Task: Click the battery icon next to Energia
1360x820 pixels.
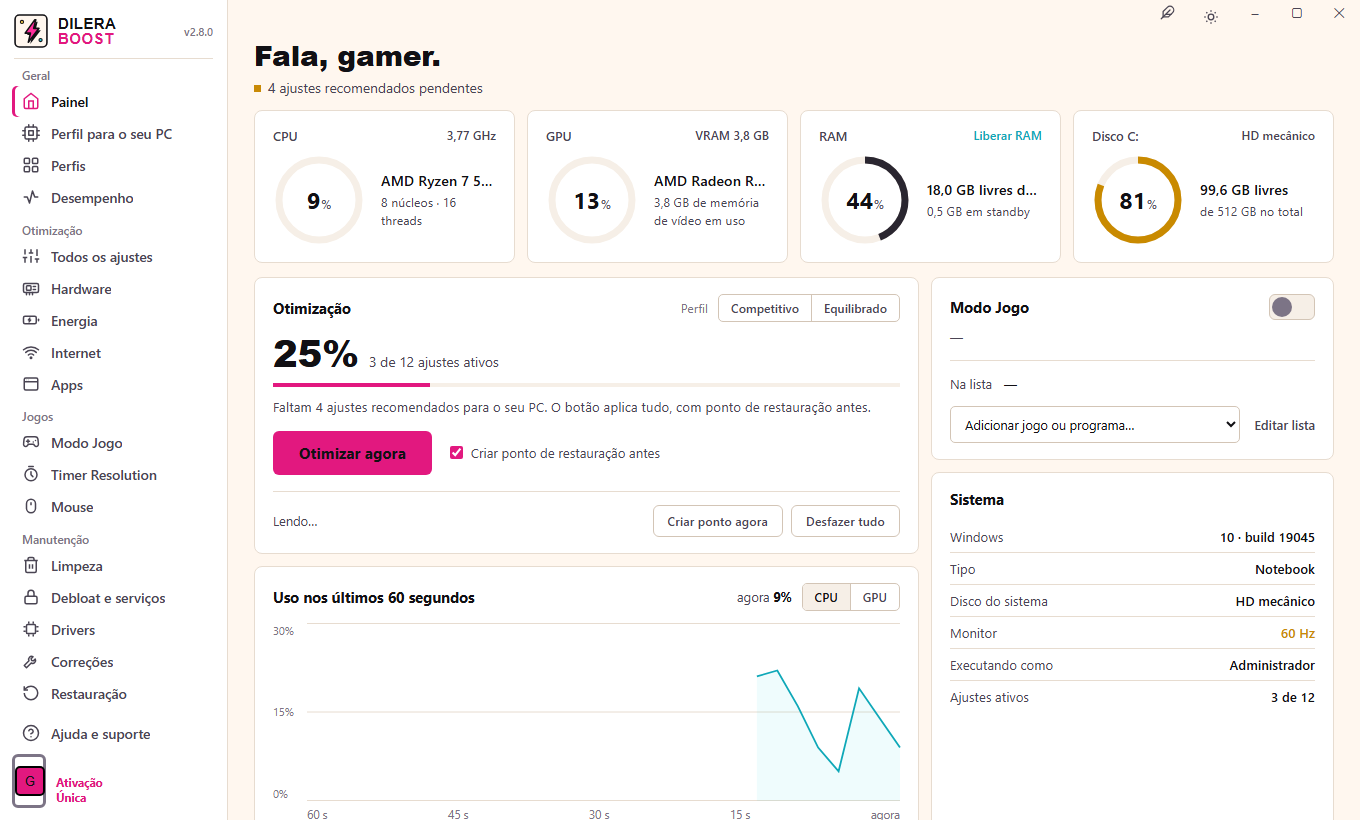Action: 31,321
